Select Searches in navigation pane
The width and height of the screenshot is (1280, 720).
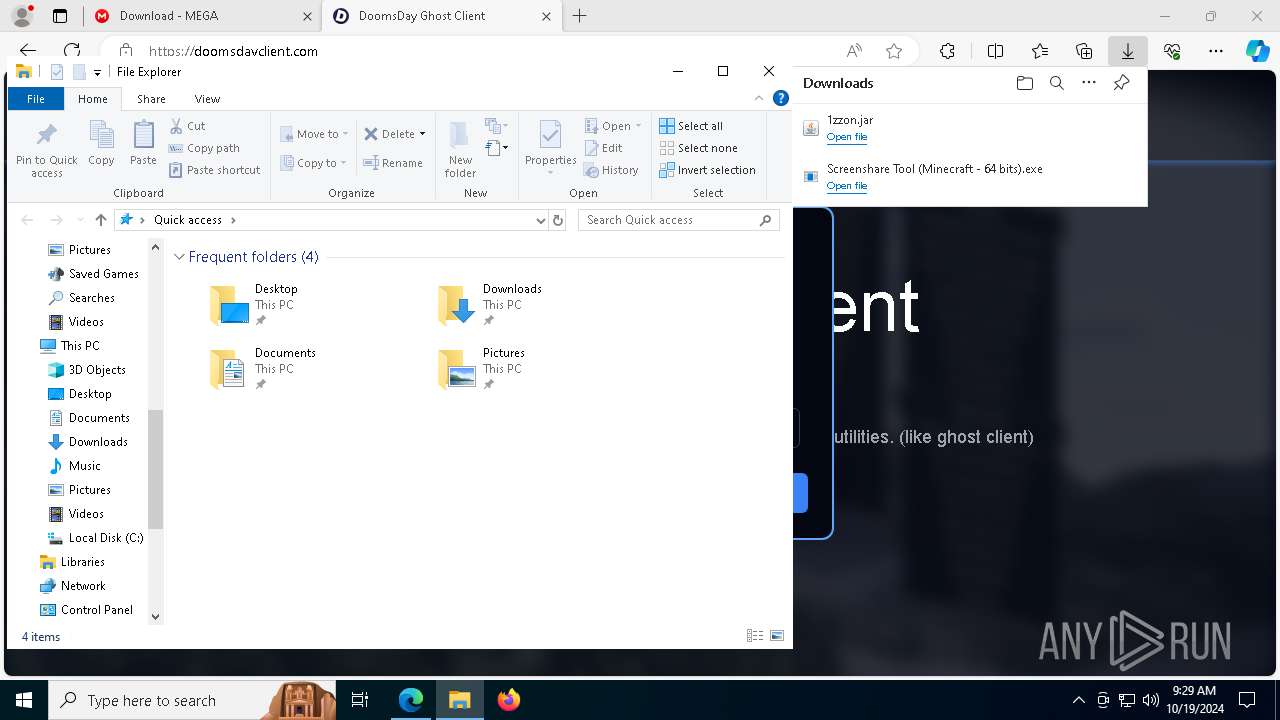pyautogui.click(x=81, y=298)
